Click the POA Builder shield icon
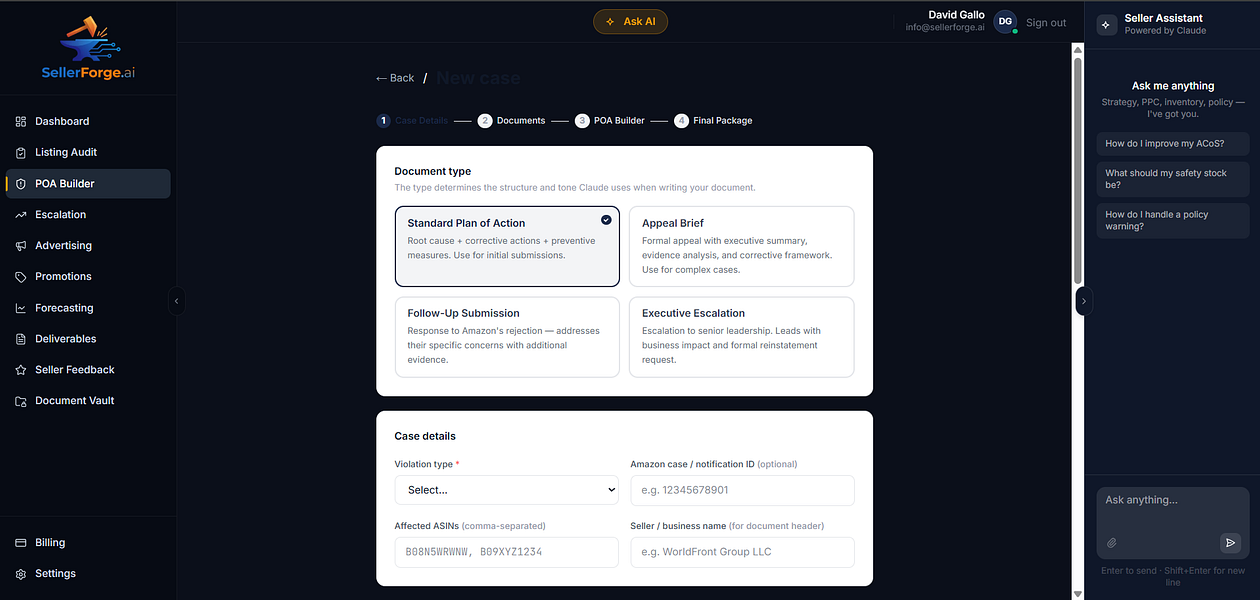The image size is (1260, 600). (x=21, y=183)
